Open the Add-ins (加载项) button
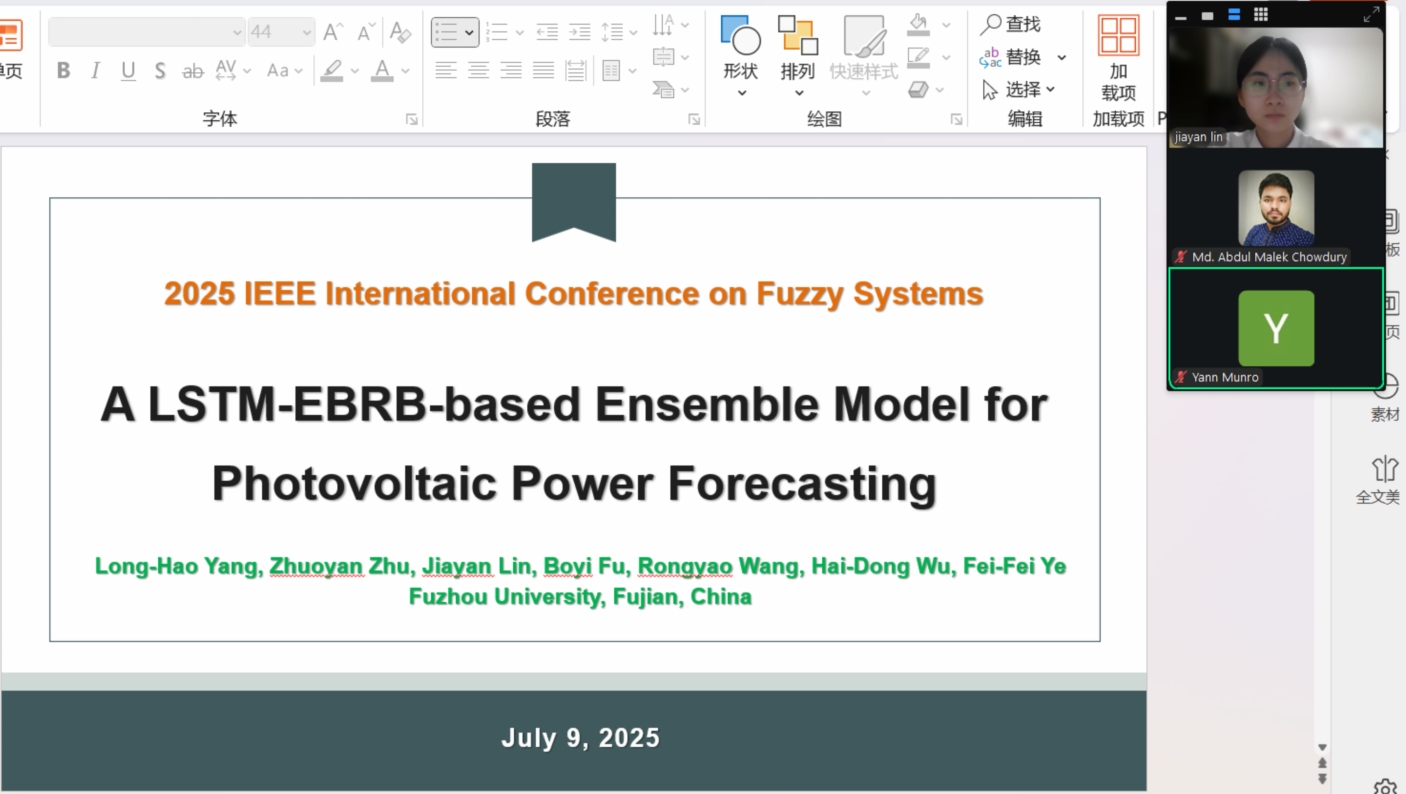1406x794 pixels. click(1119, 58)
